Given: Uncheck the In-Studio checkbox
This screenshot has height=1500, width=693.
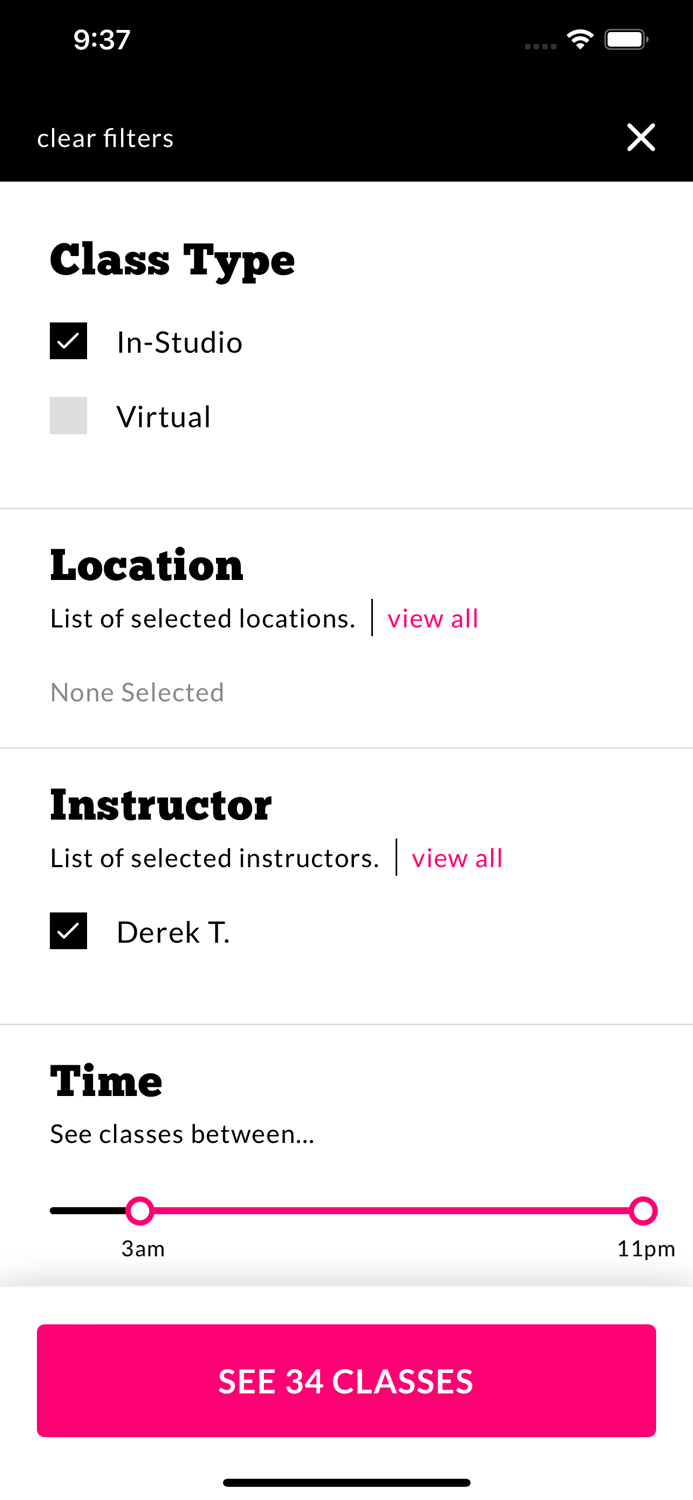Looking at the screenshot, I should click(x=68, y=341).
